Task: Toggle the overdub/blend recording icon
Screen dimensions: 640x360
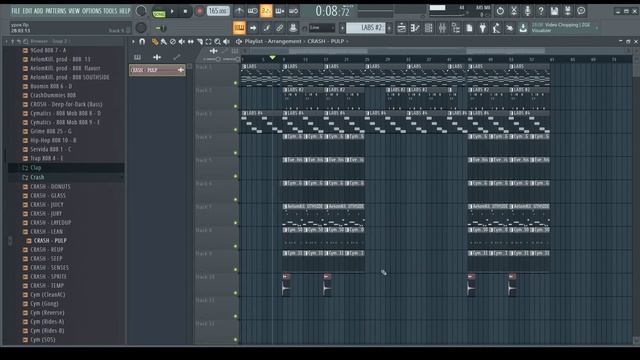Action: pos(280,11)
